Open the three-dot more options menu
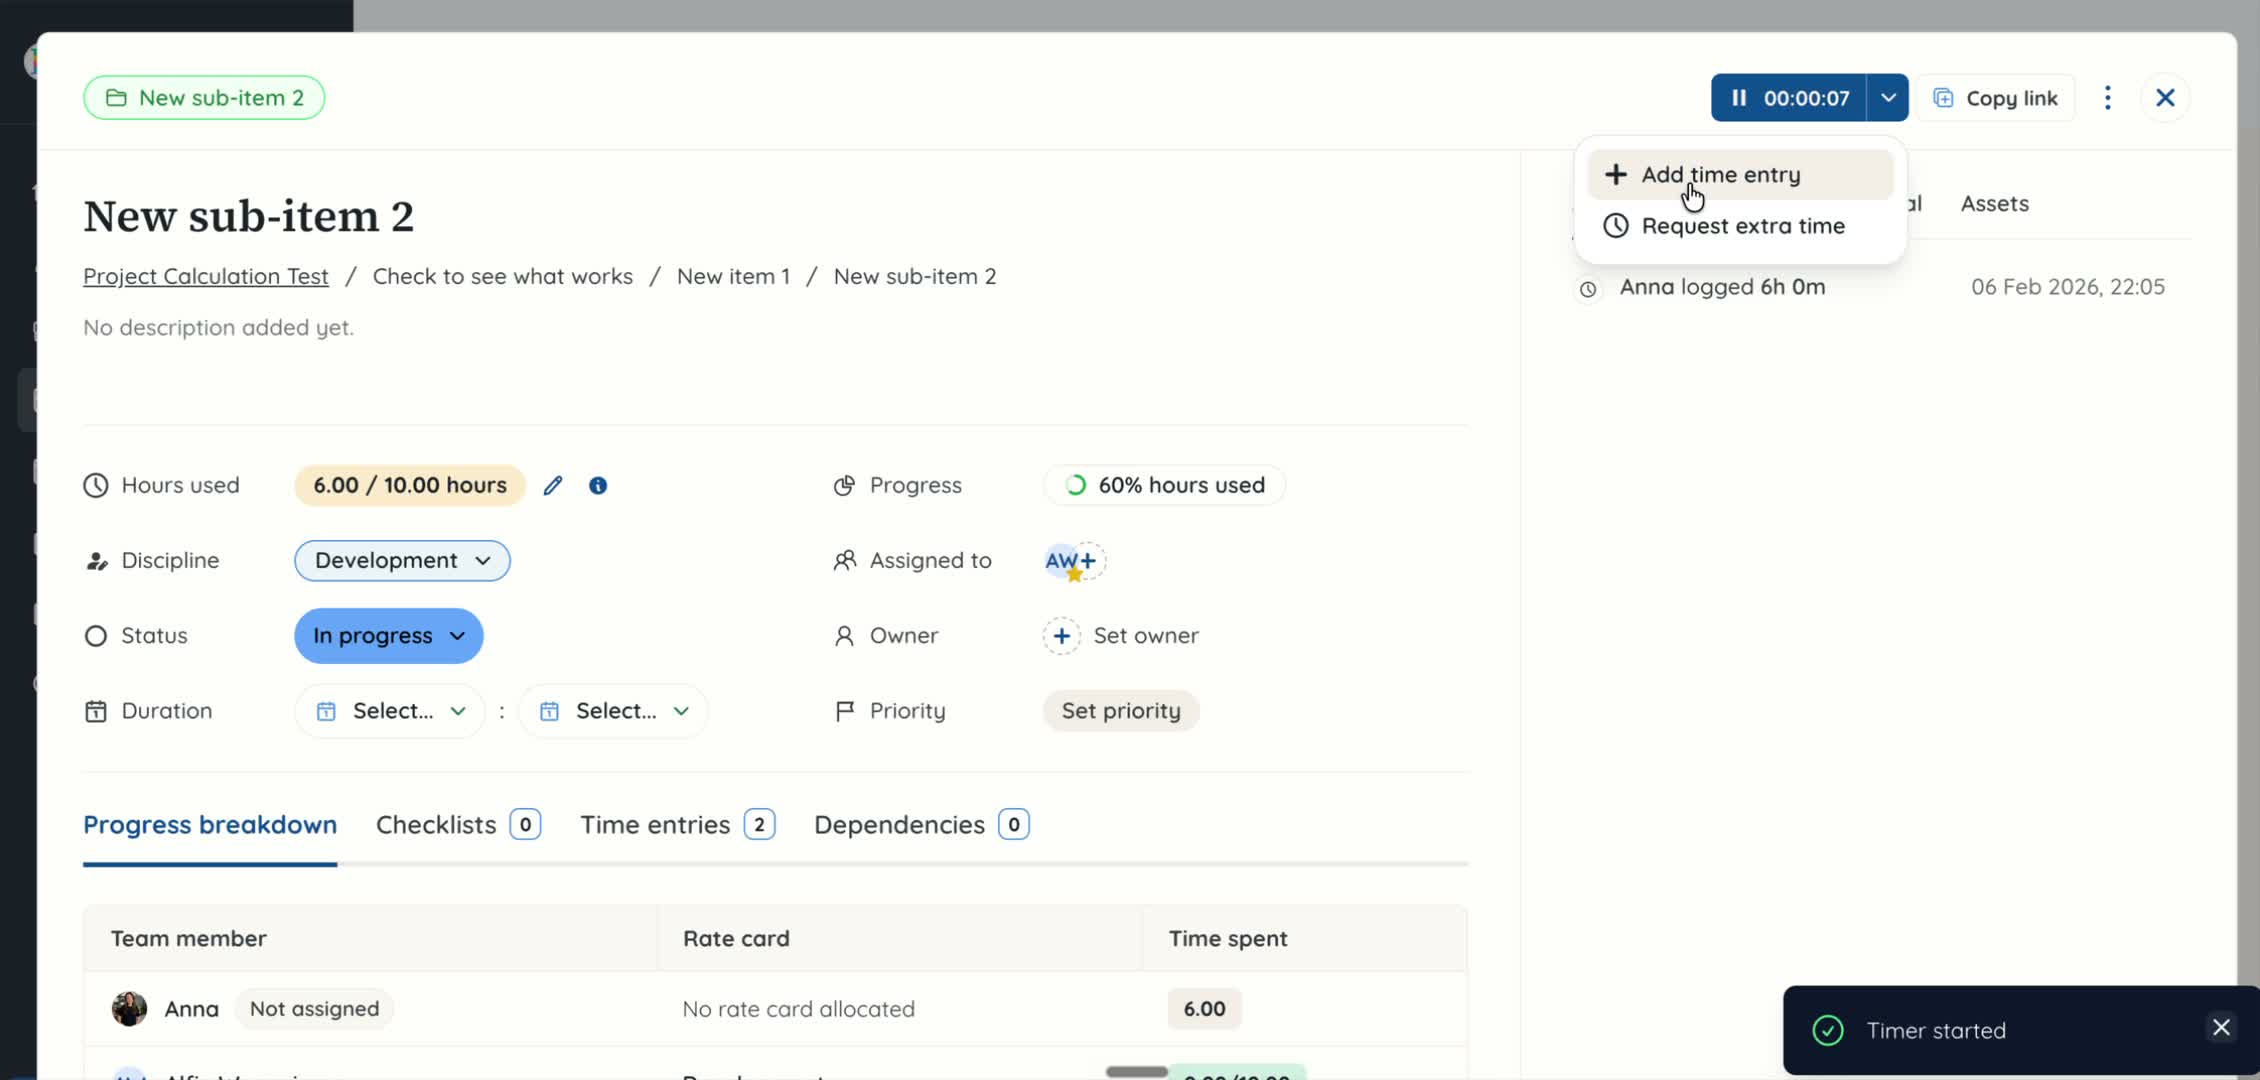2260x1080 pixels. pos(2108,98)
